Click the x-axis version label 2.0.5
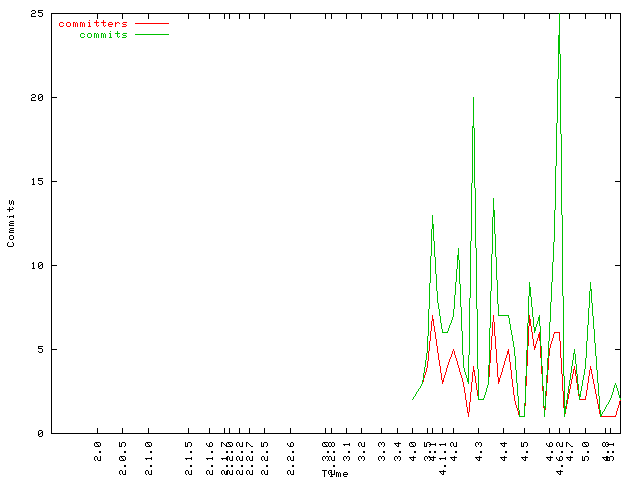 [123, 453]
